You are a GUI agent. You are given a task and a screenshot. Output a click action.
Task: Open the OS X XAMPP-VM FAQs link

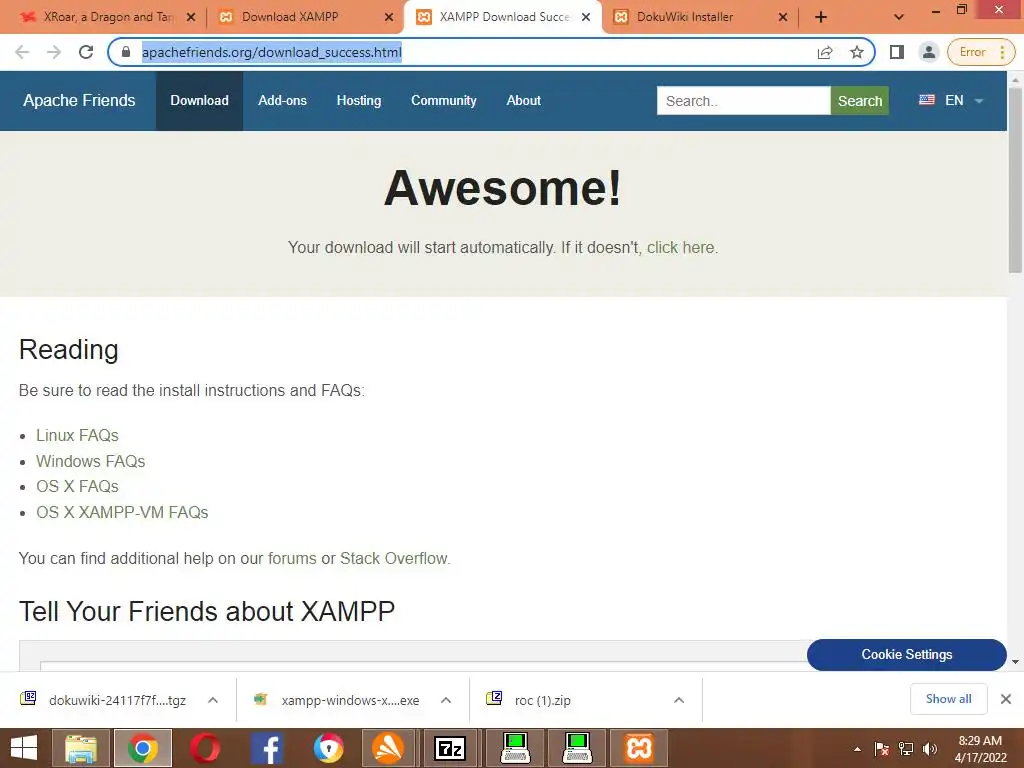pyautogui.click(x=122, y=512)
